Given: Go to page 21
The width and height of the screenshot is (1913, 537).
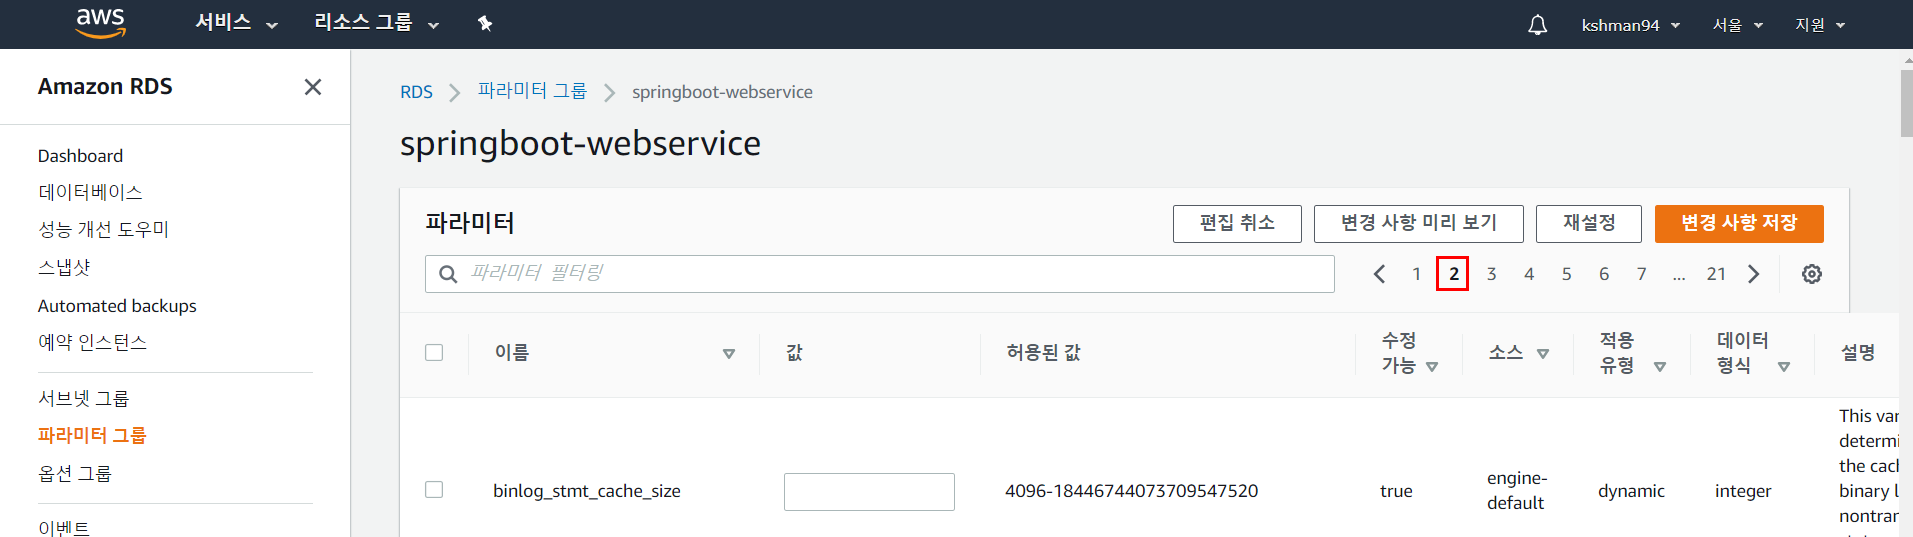Looking at the screenshot, I should tap(1716, 274).
